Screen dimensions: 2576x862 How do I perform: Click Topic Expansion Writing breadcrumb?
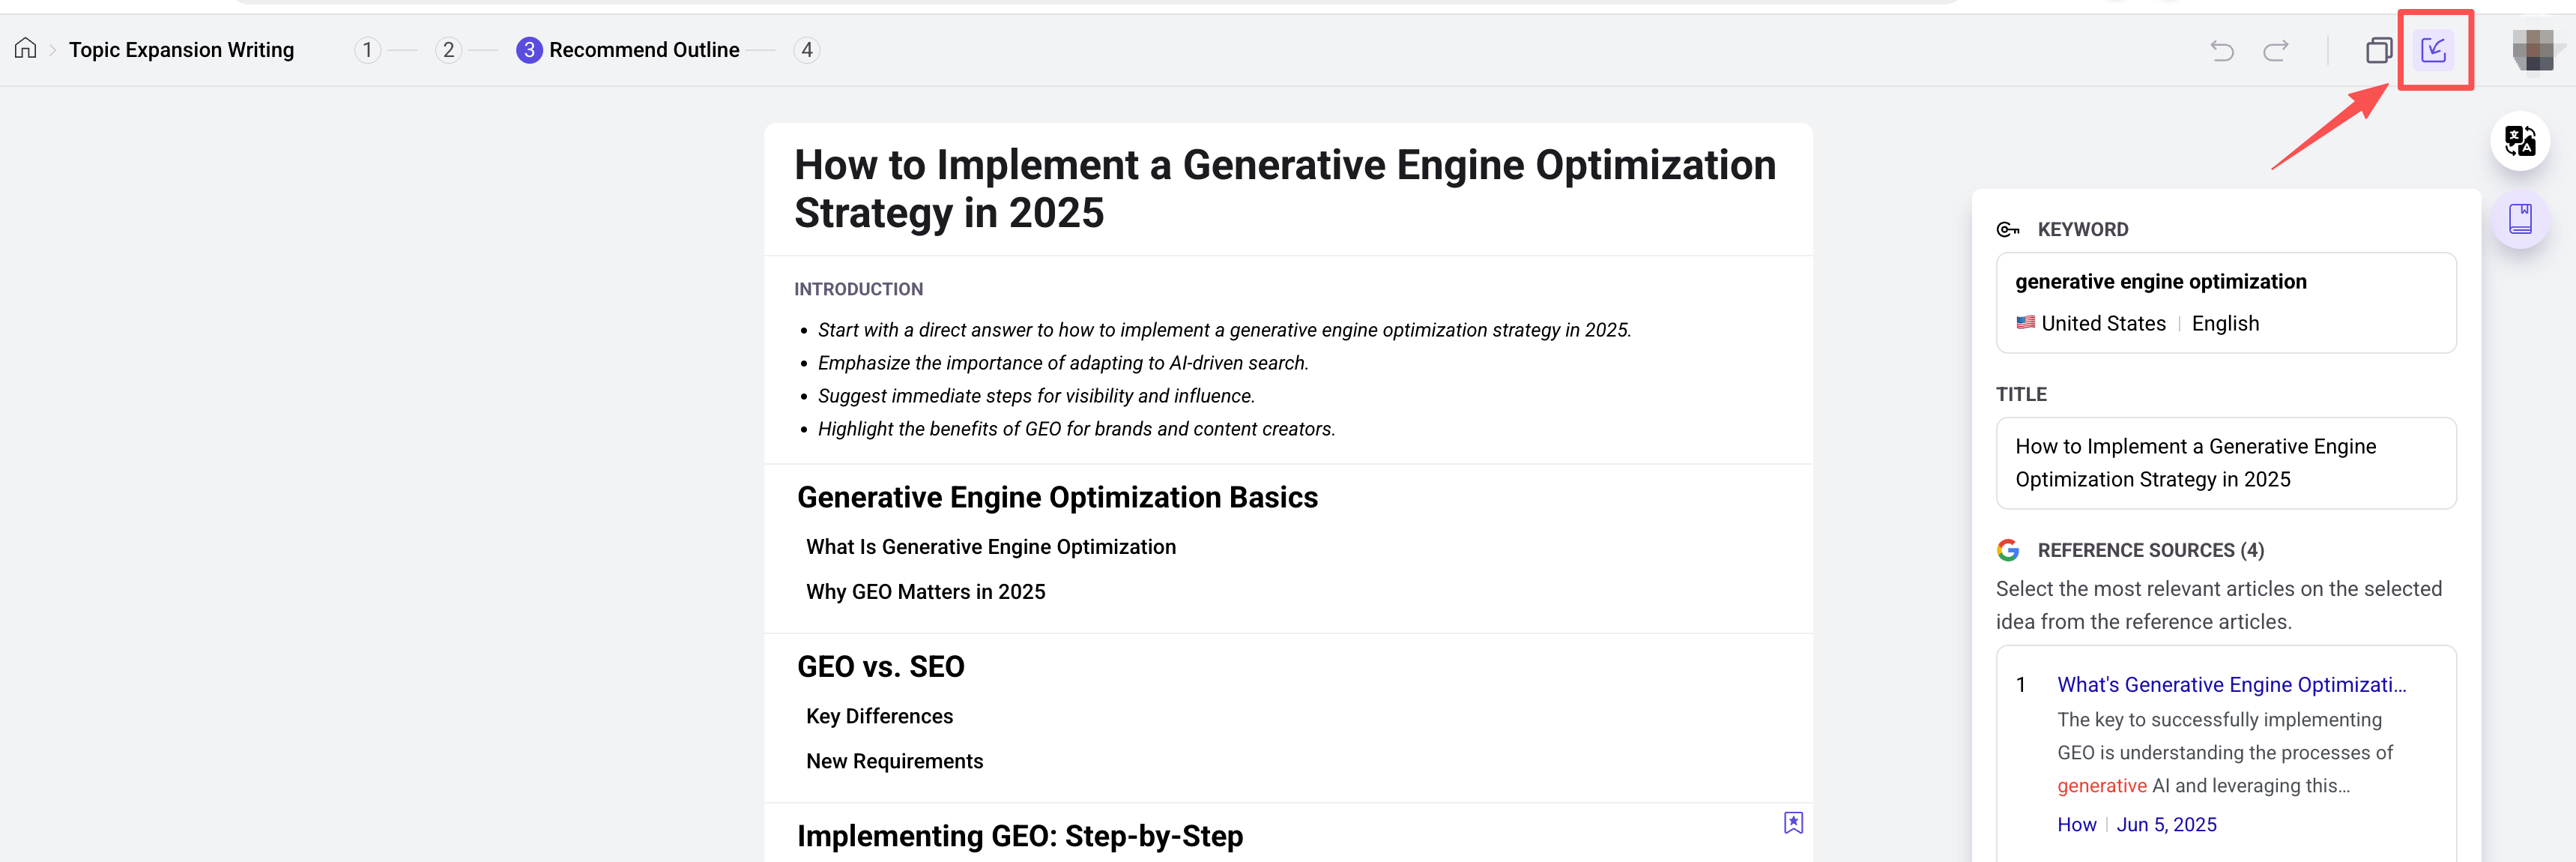point(181,50)
